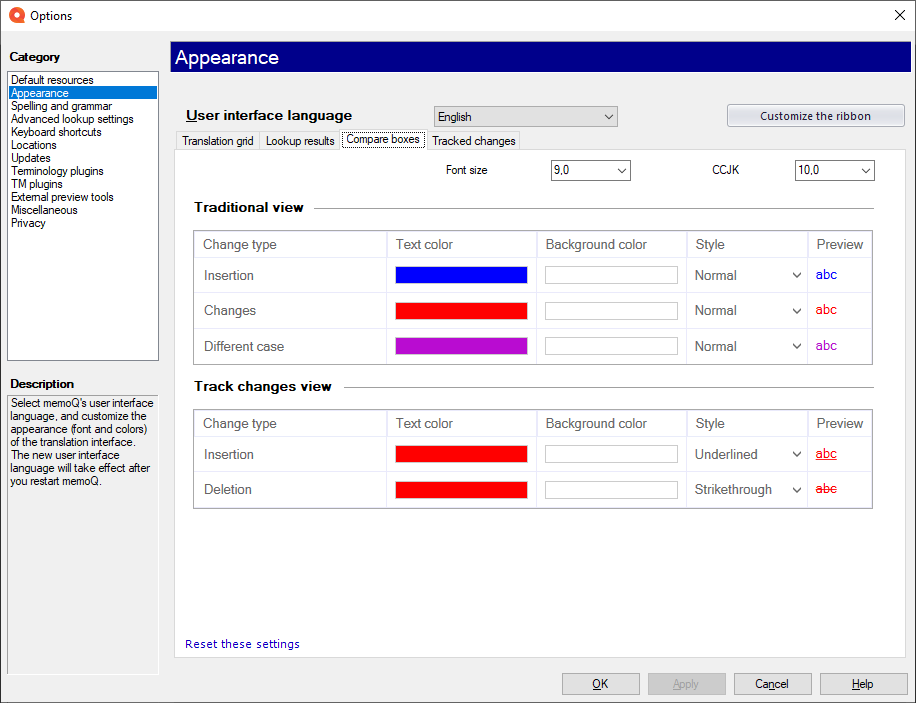This screenshot has height=703, width=916.
Task: Open Changes style dropdown
Action: 747,311
